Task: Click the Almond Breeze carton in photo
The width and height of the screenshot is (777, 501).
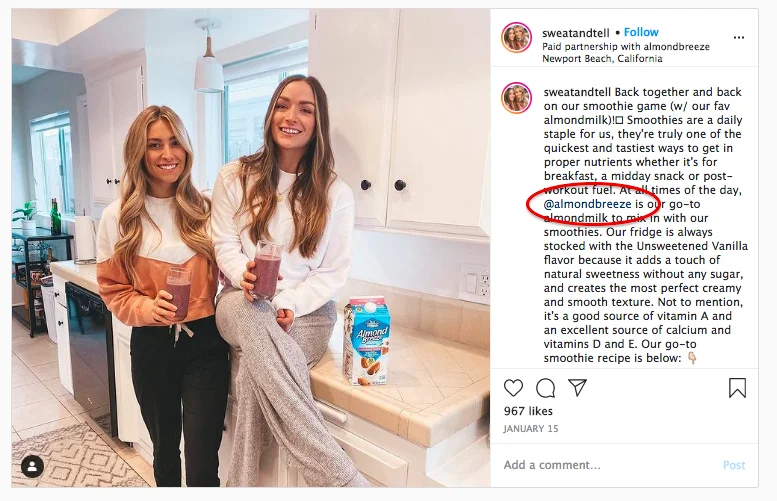Action: [x=367, y=341]
